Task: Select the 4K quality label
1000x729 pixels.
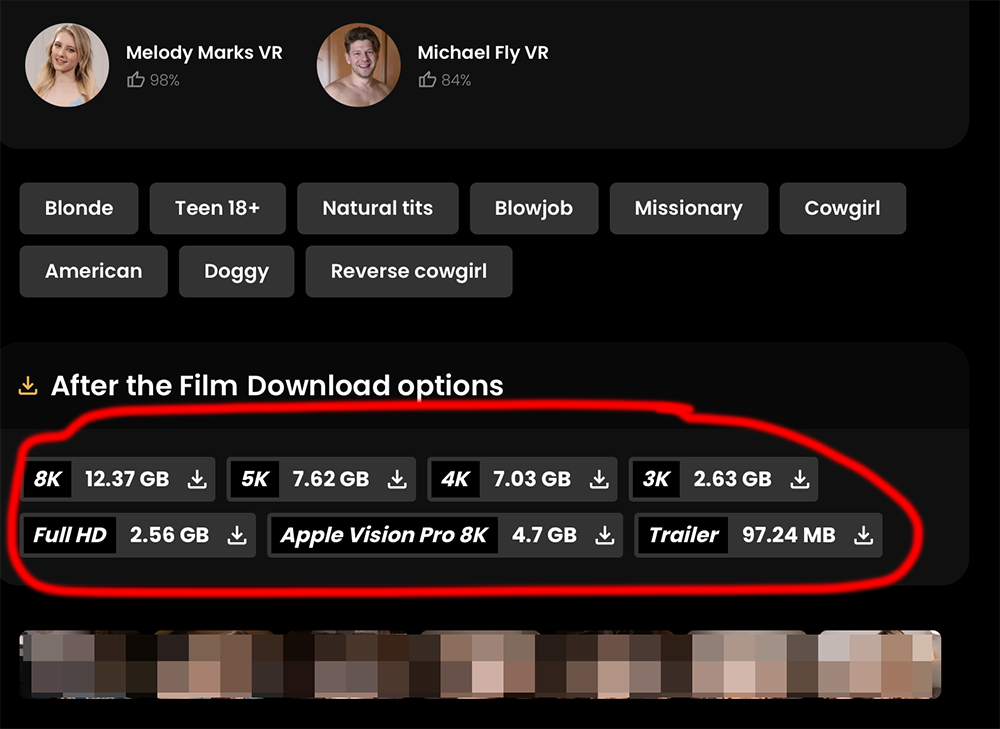Action: [455, 479]
